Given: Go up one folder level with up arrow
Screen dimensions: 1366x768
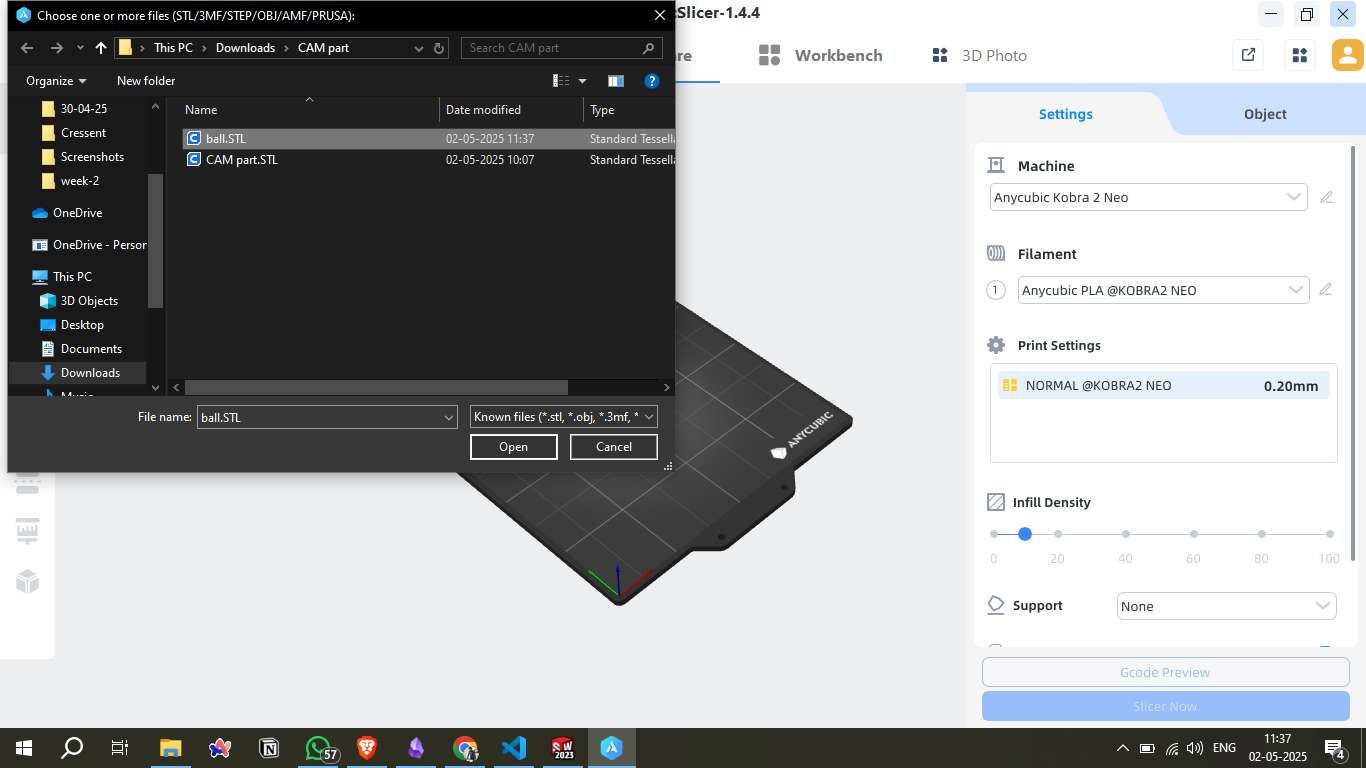Looking at the screenshot, I should (x=101, y=48).
